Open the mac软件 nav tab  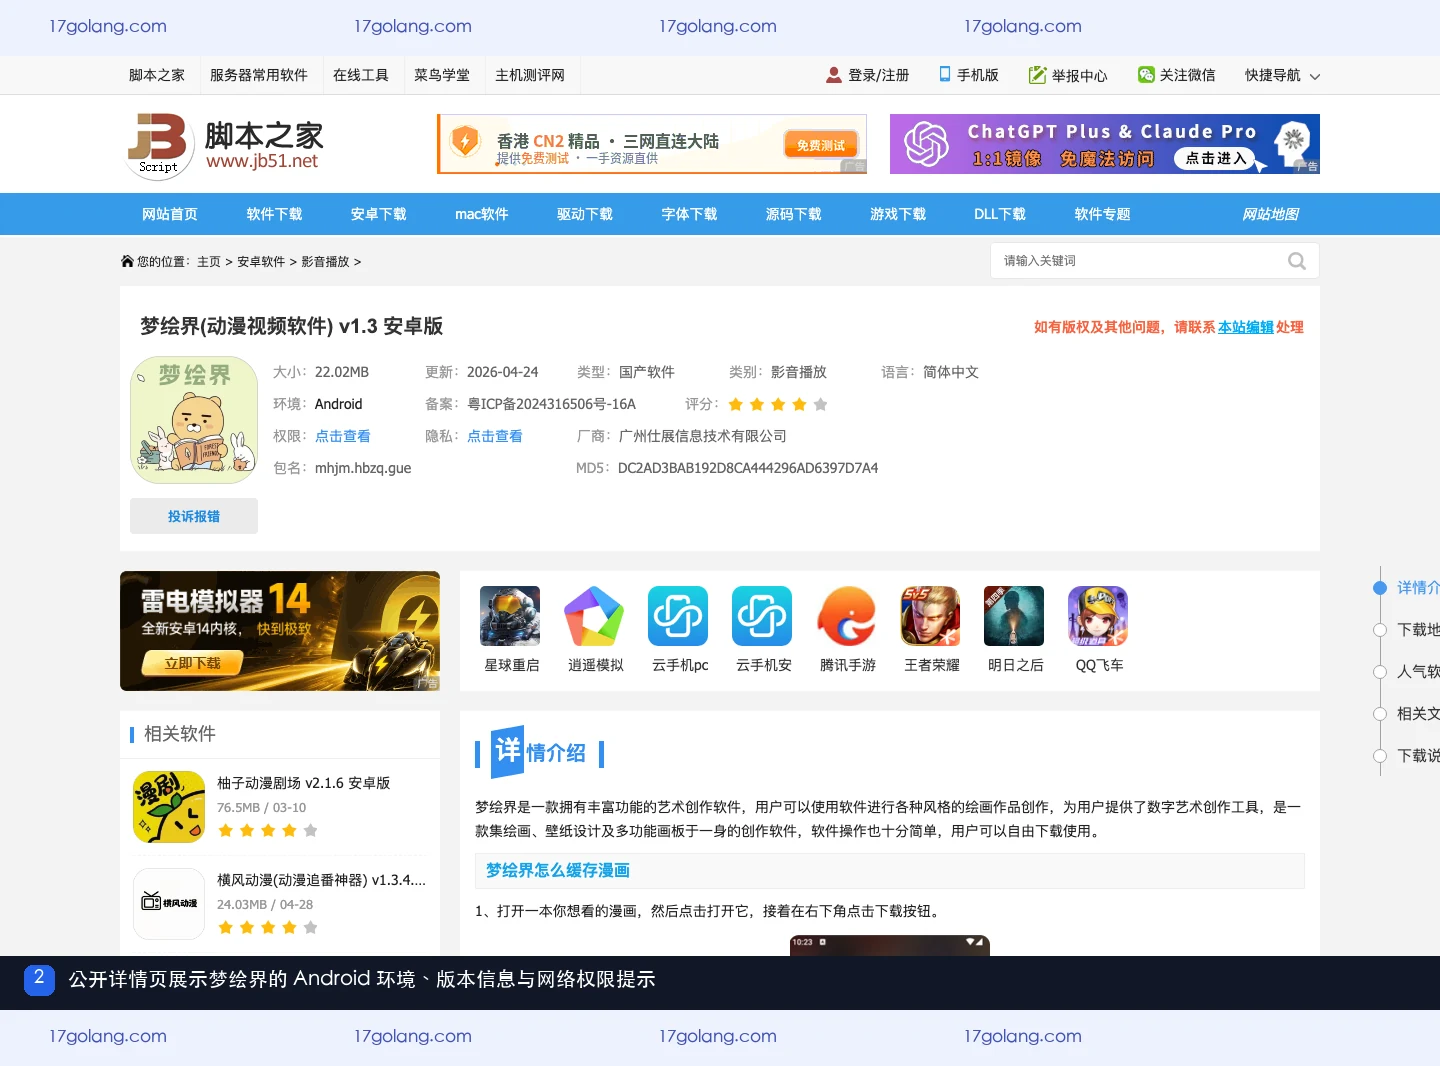pos(482,214)
